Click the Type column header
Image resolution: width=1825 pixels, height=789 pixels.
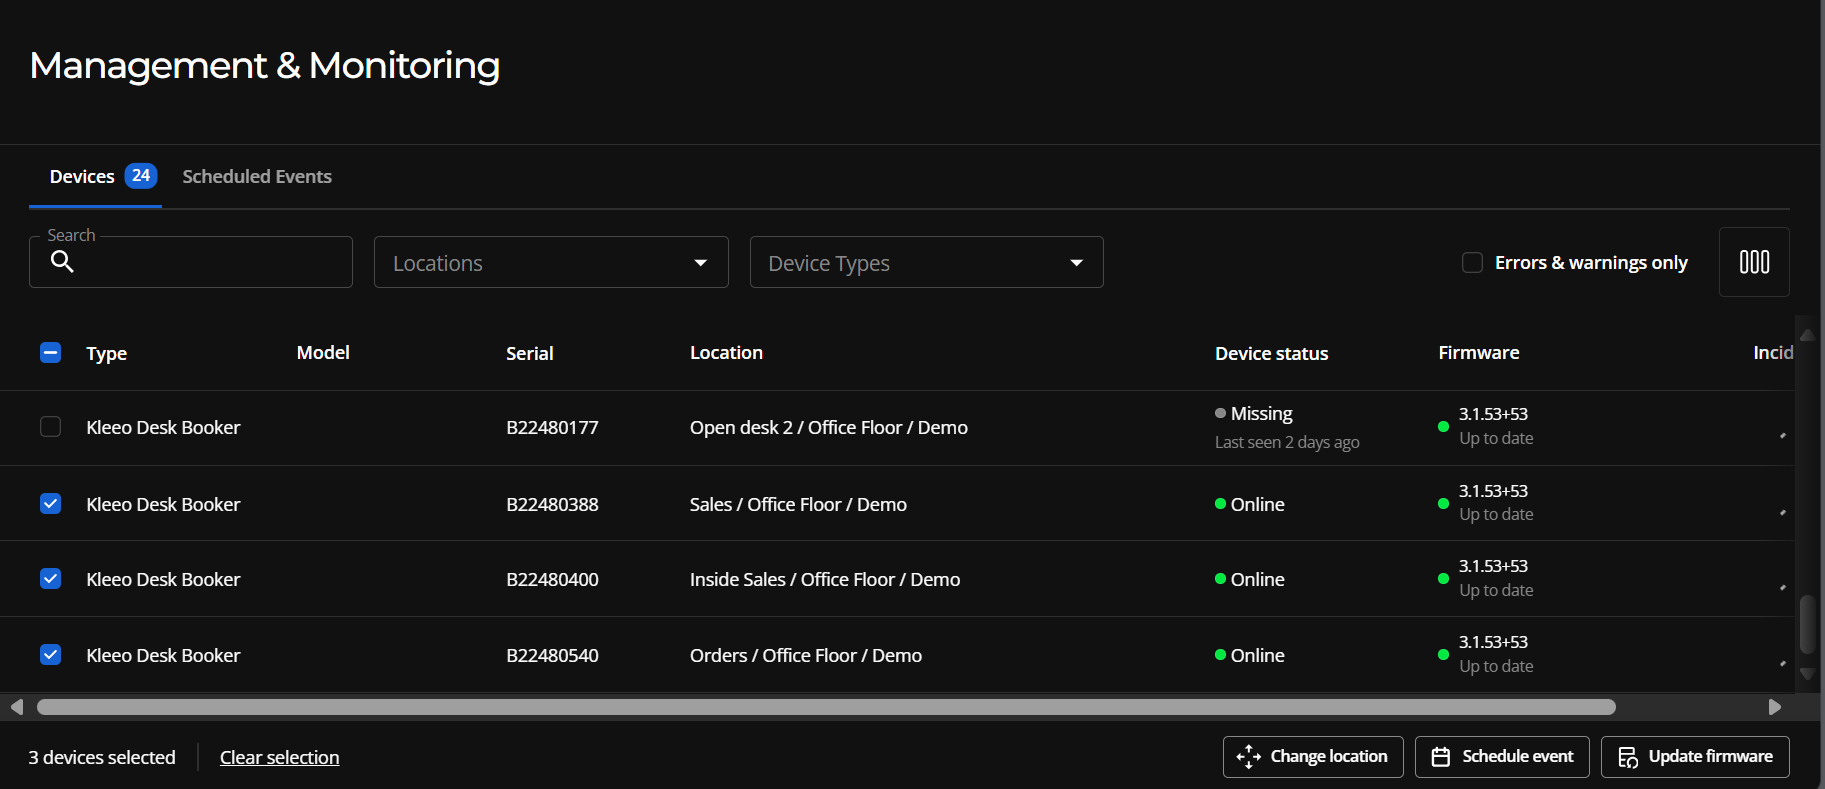tap(106, 353)
